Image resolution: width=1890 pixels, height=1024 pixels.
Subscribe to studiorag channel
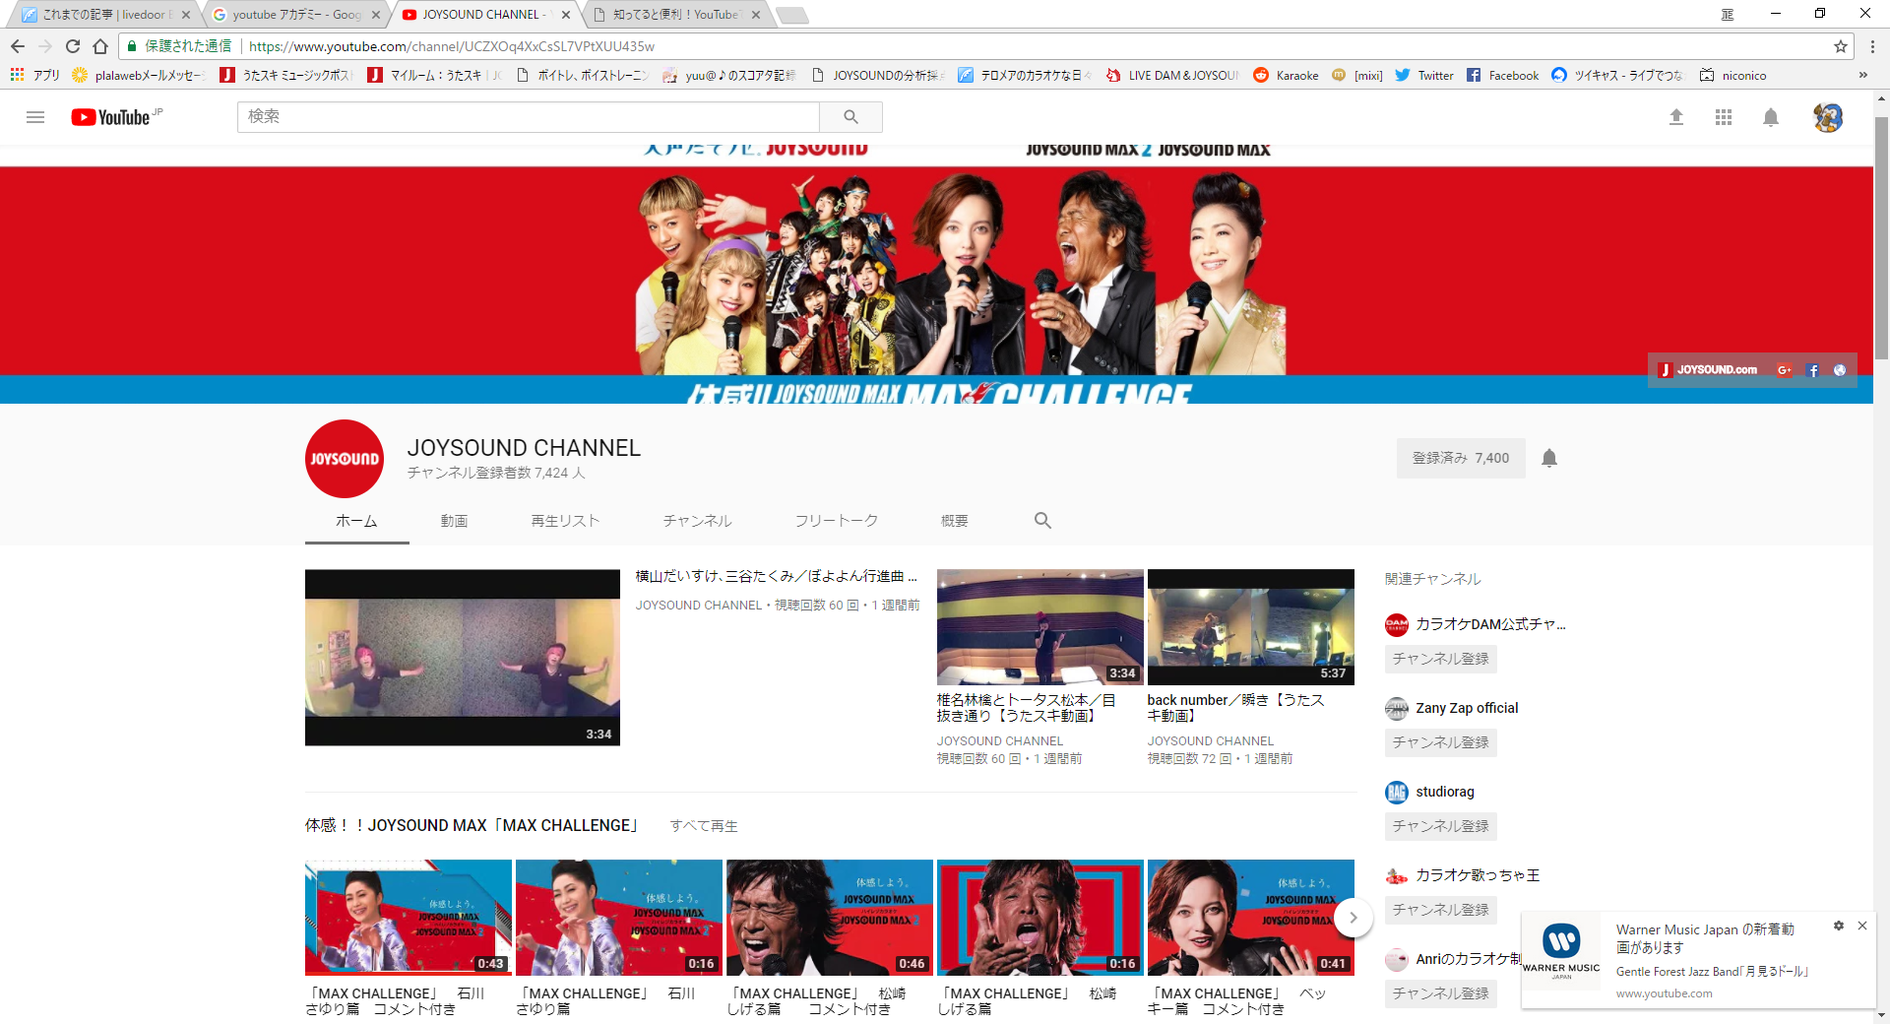(x=1440, y=826)
